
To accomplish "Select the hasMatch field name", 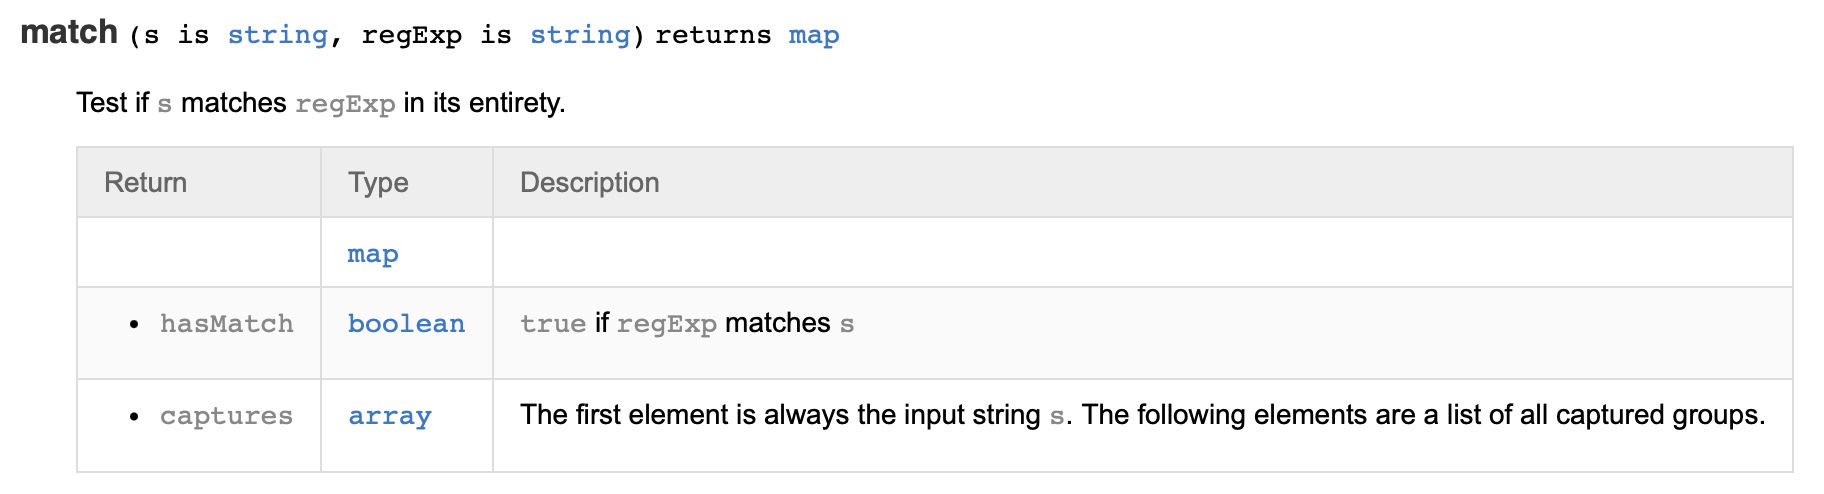I will [226, 324].
